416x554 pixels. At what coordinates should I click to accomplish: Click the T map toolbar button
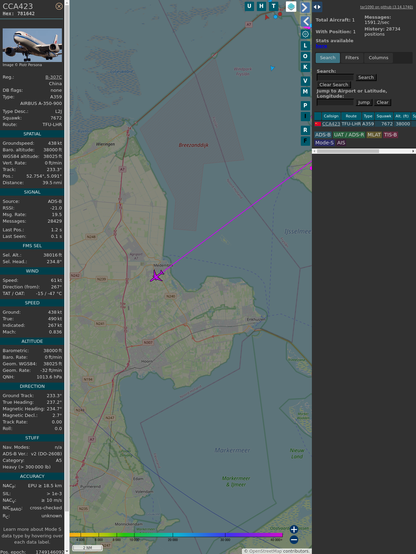coord(273,6)
